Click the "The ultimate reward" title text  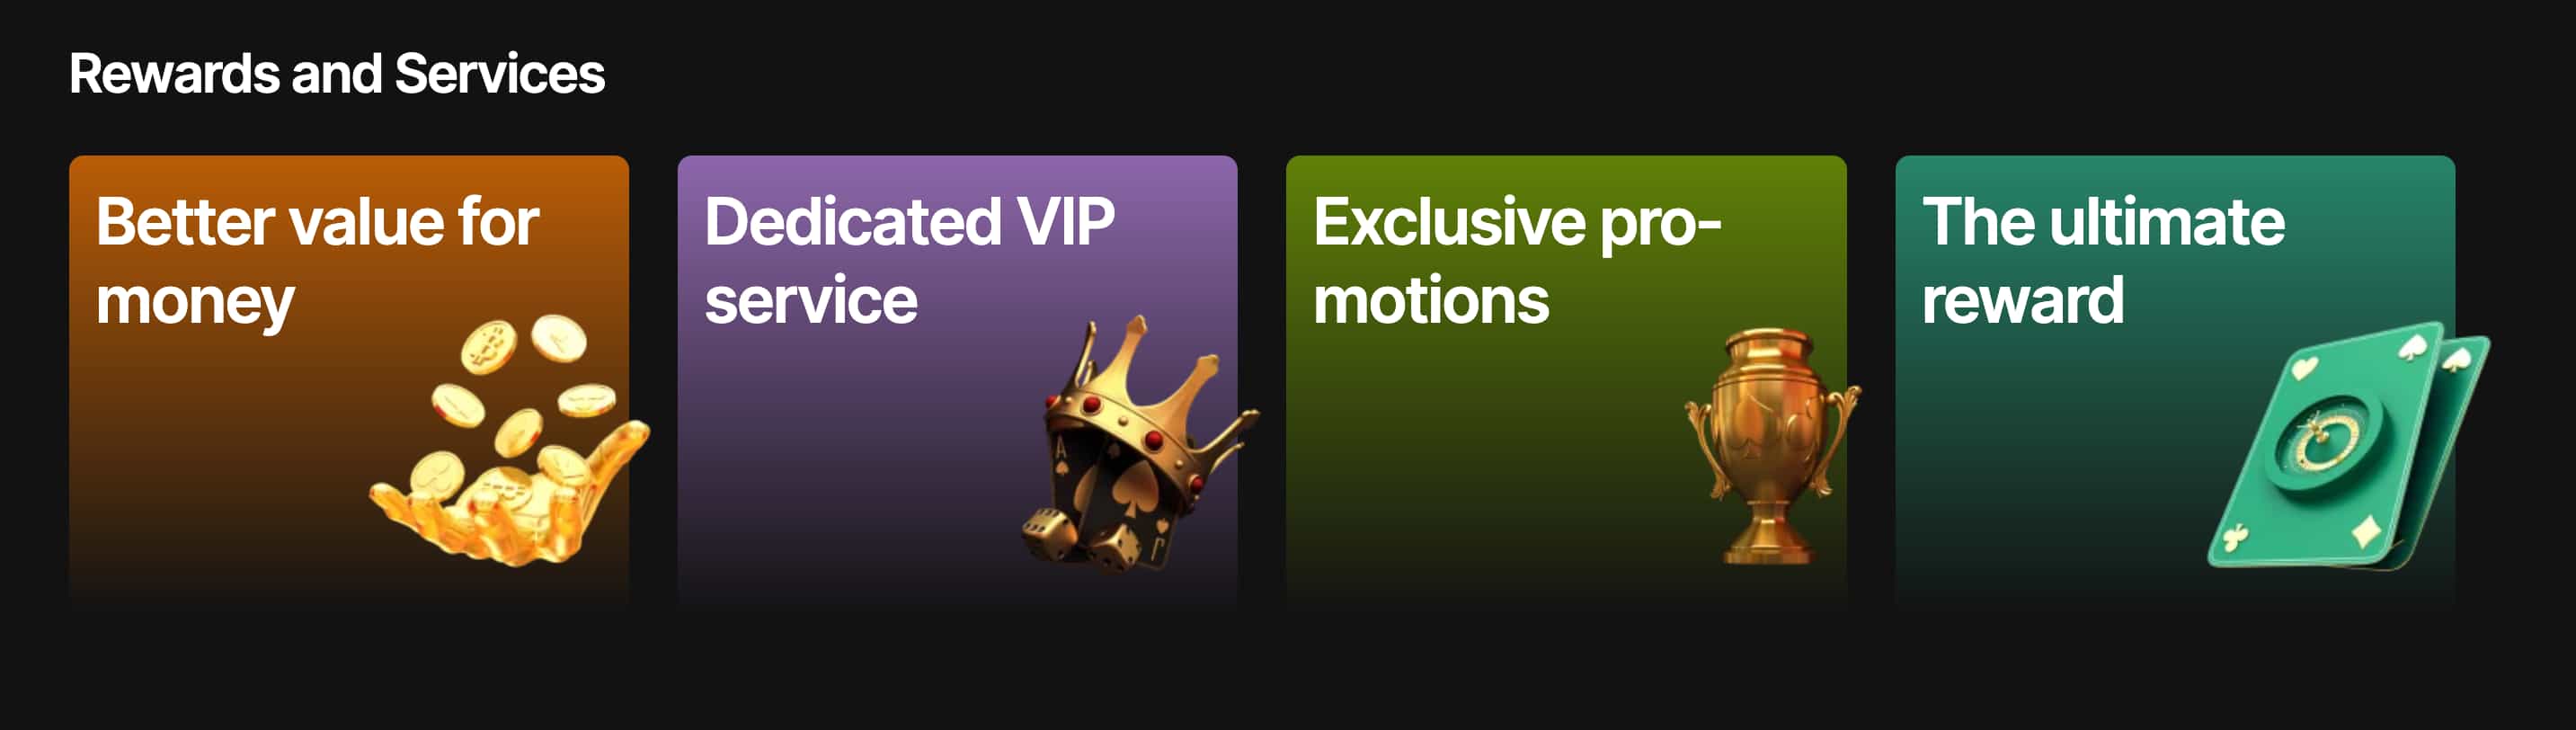[x=2103, y=259]
